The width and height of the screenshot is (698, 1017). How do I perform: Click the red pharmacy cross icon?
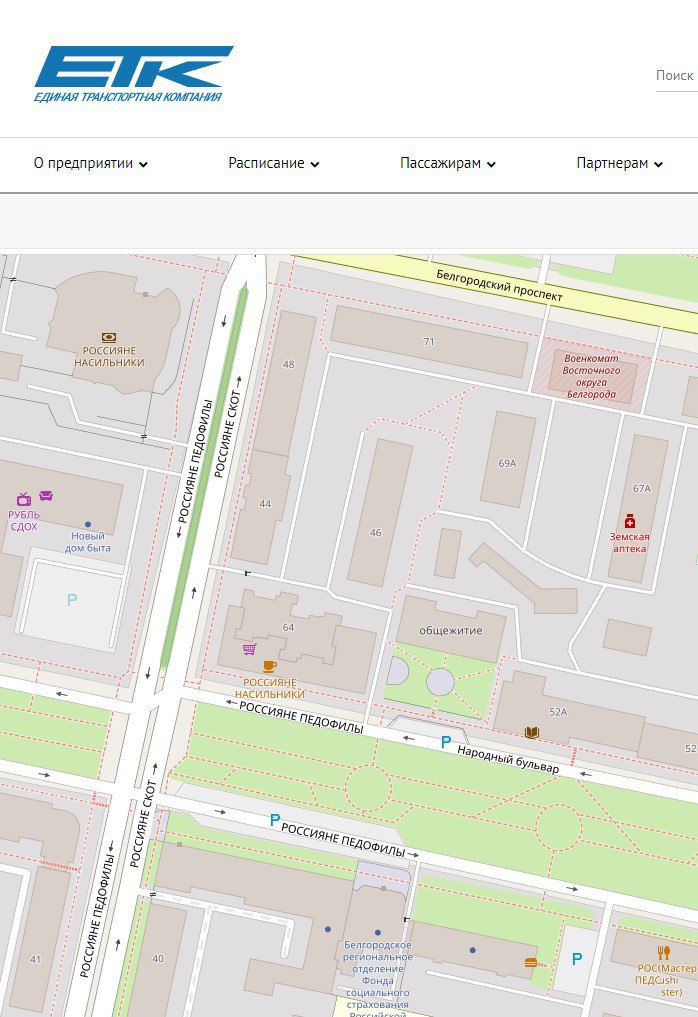629,521
